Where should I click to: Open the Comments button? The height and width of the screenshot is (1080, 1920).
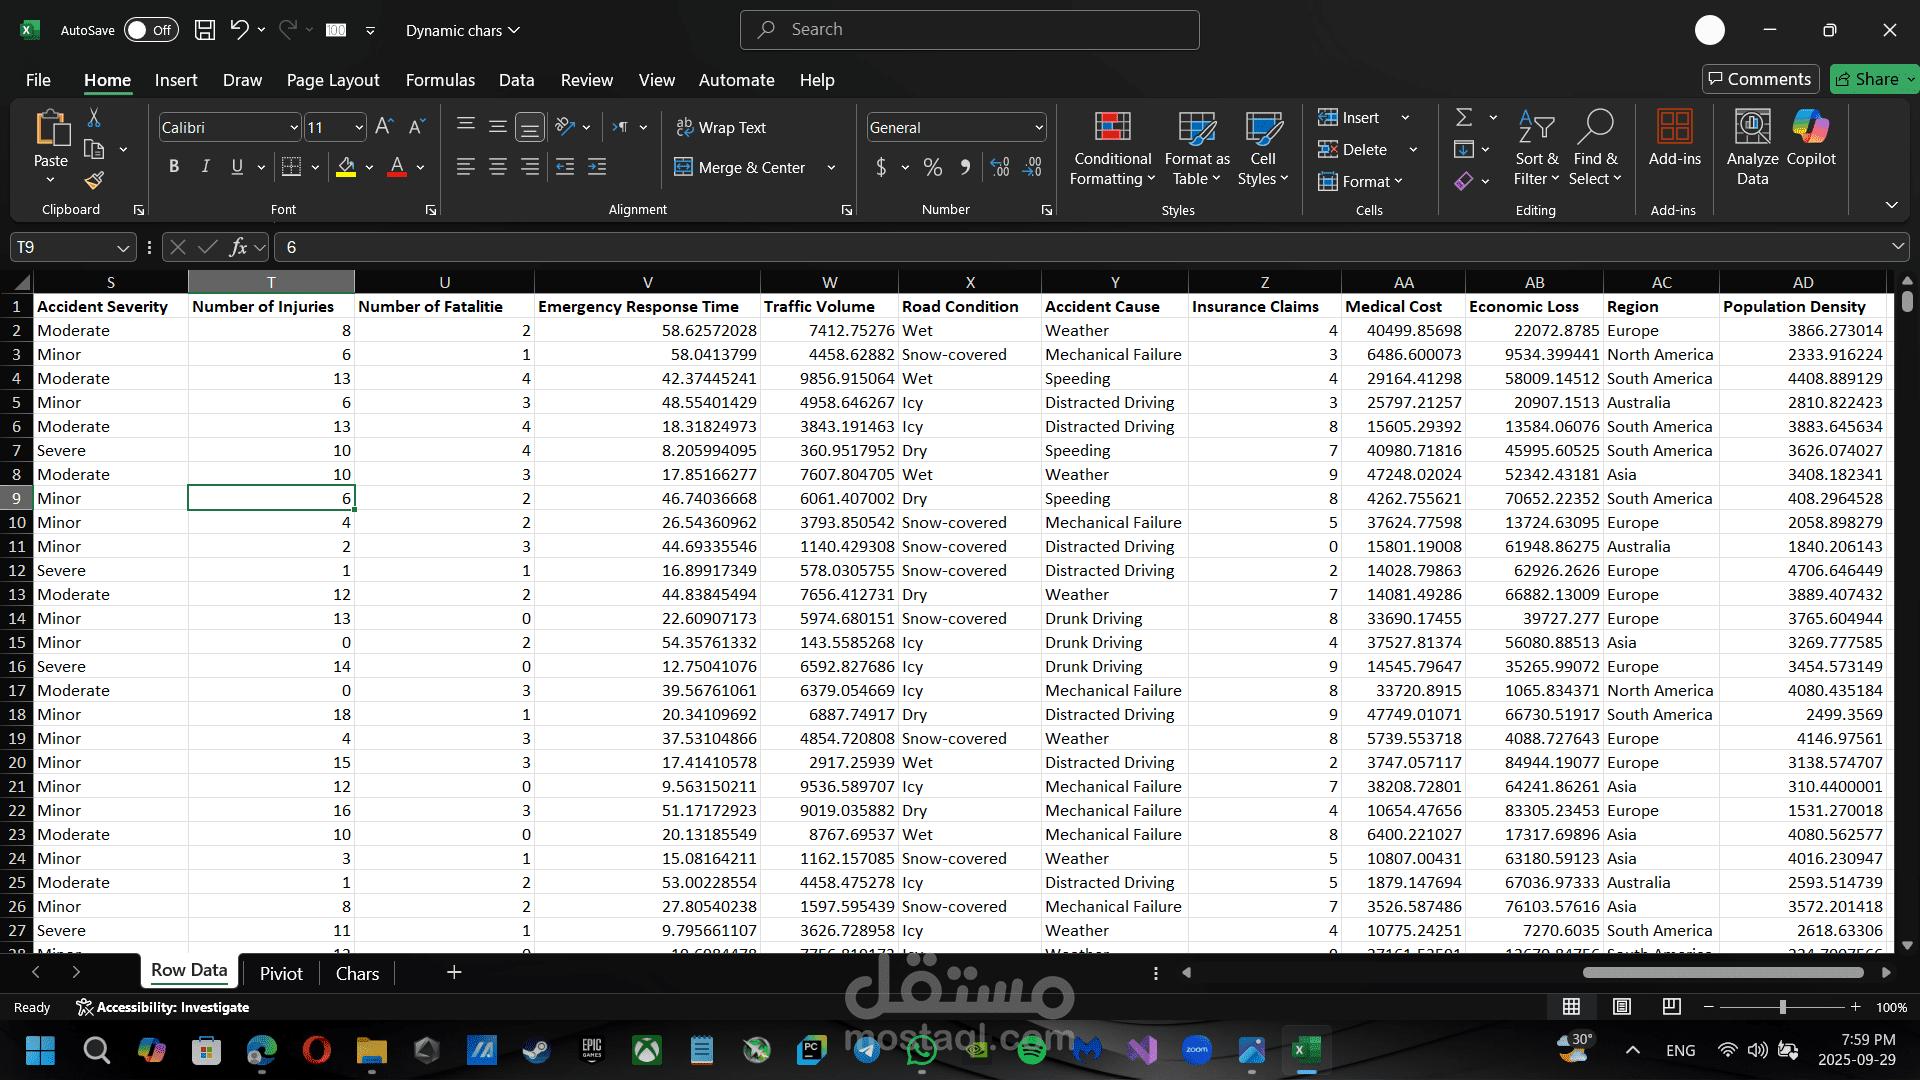tap(1759, 79)
